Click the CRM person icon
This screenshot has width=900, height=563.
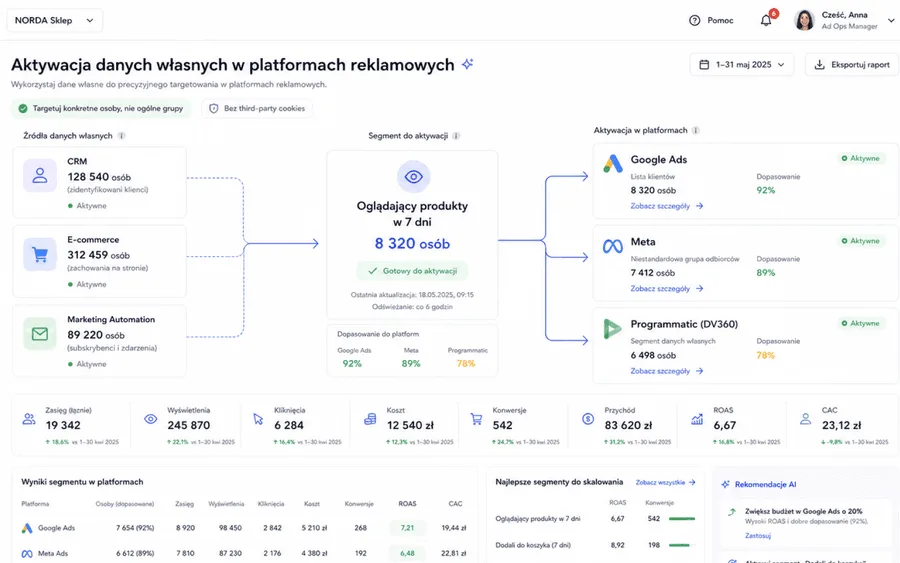pos(40,175)
